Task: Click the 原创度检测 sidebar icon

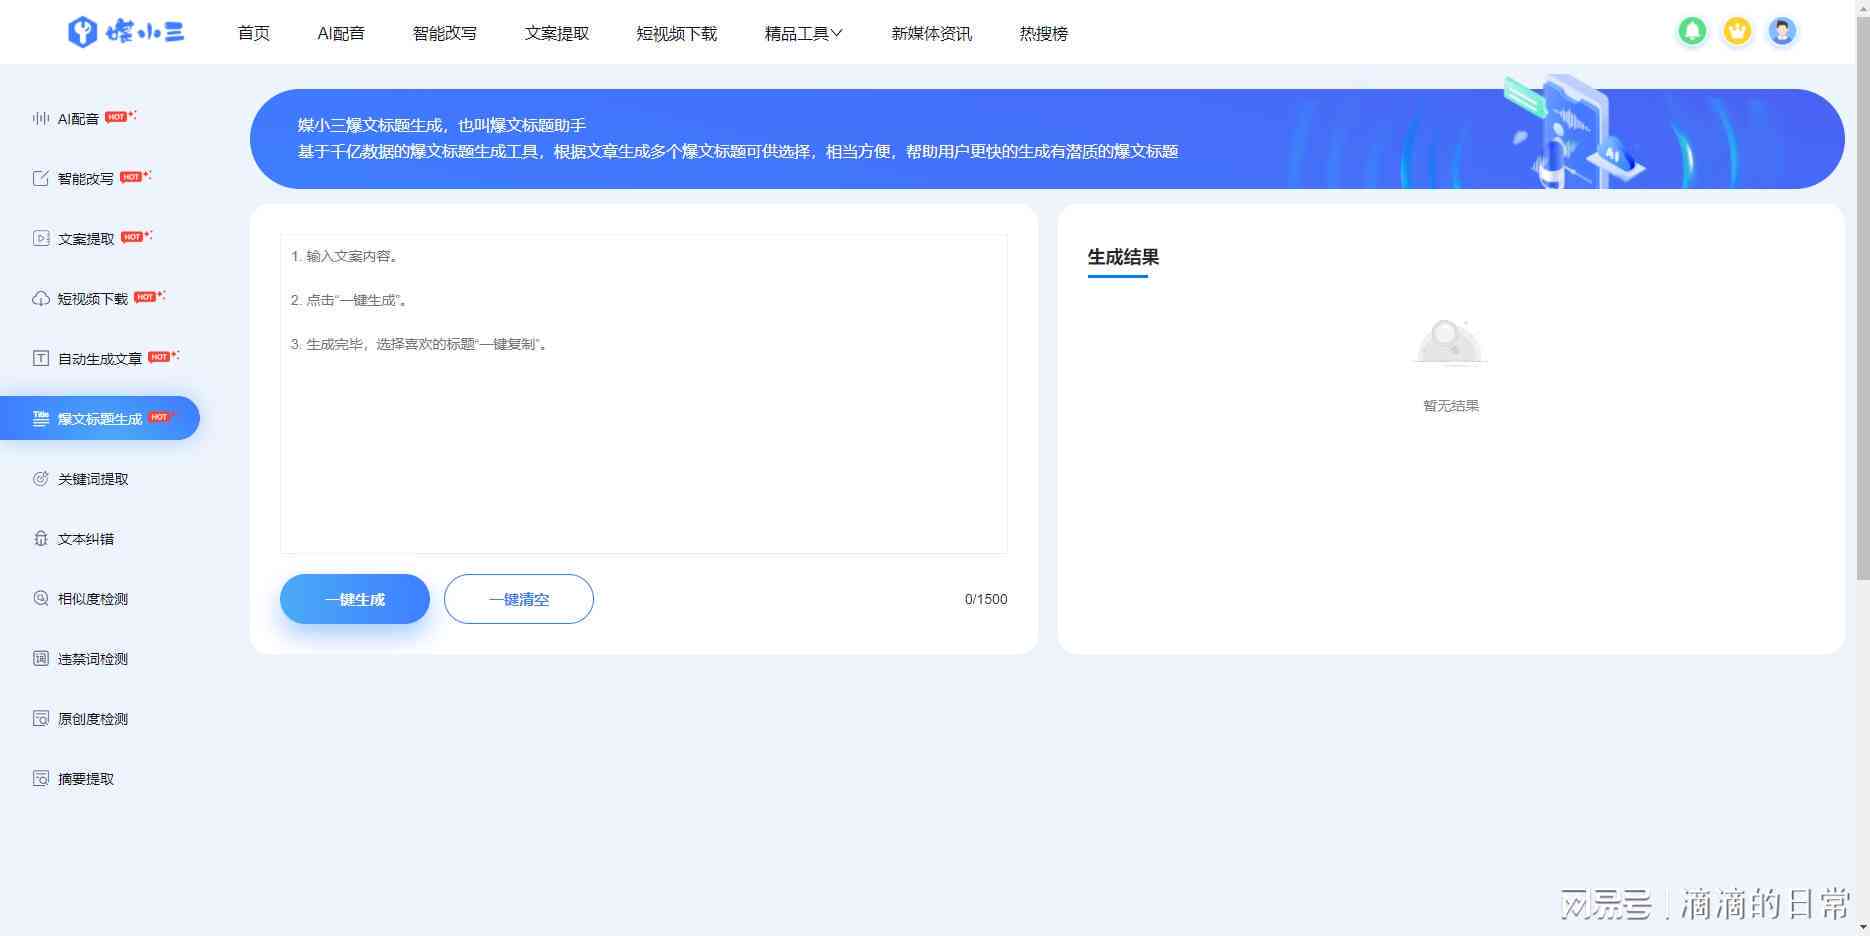Action: (x=41, y=718)
